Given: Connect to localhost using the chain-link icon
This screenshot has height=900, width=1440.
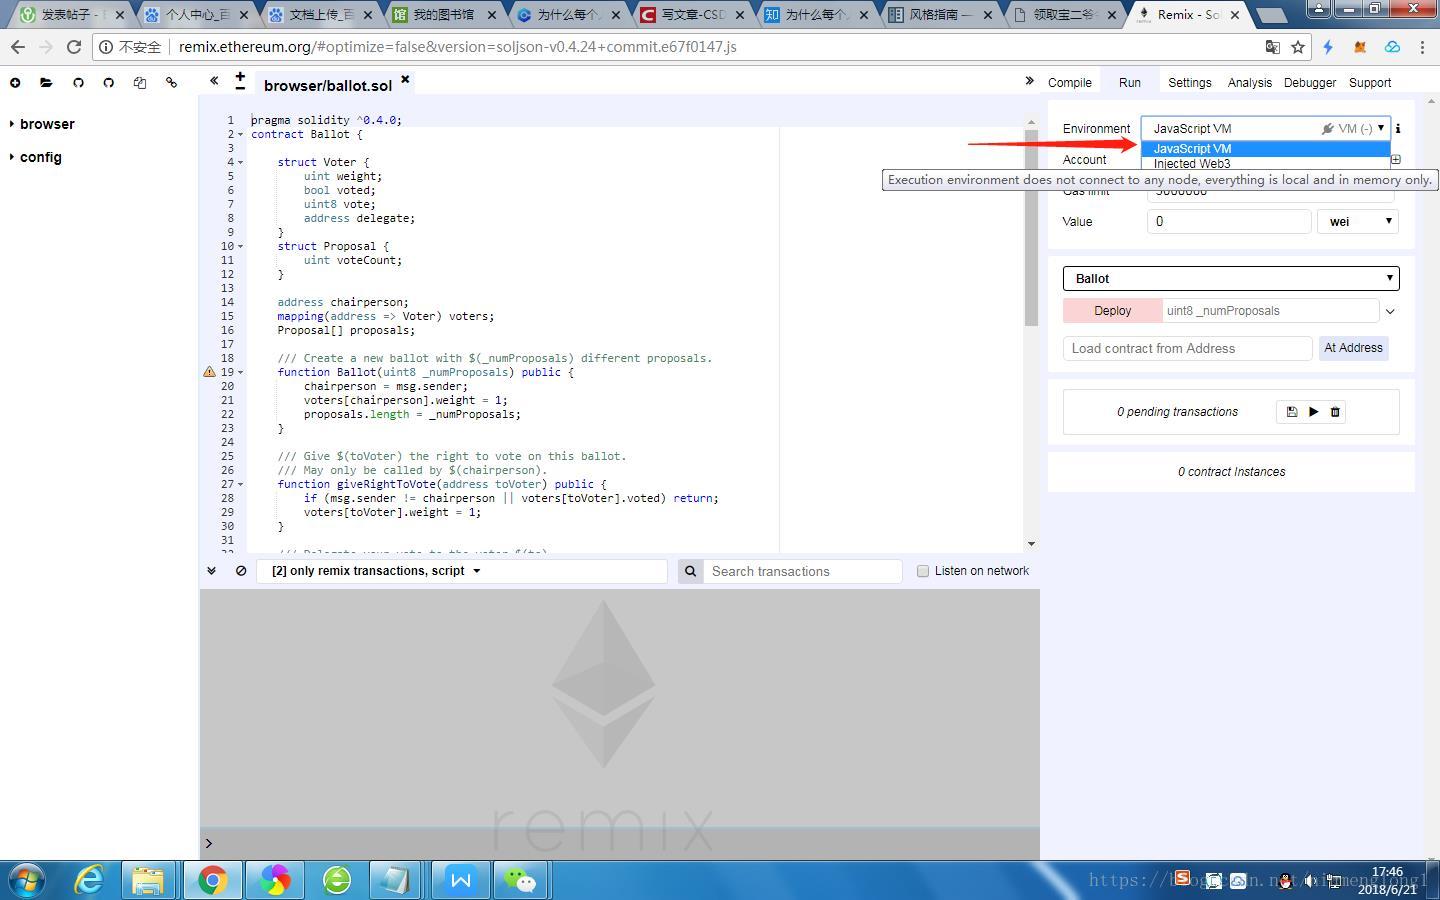Looking at the screenshot, I should click(171, 83).
